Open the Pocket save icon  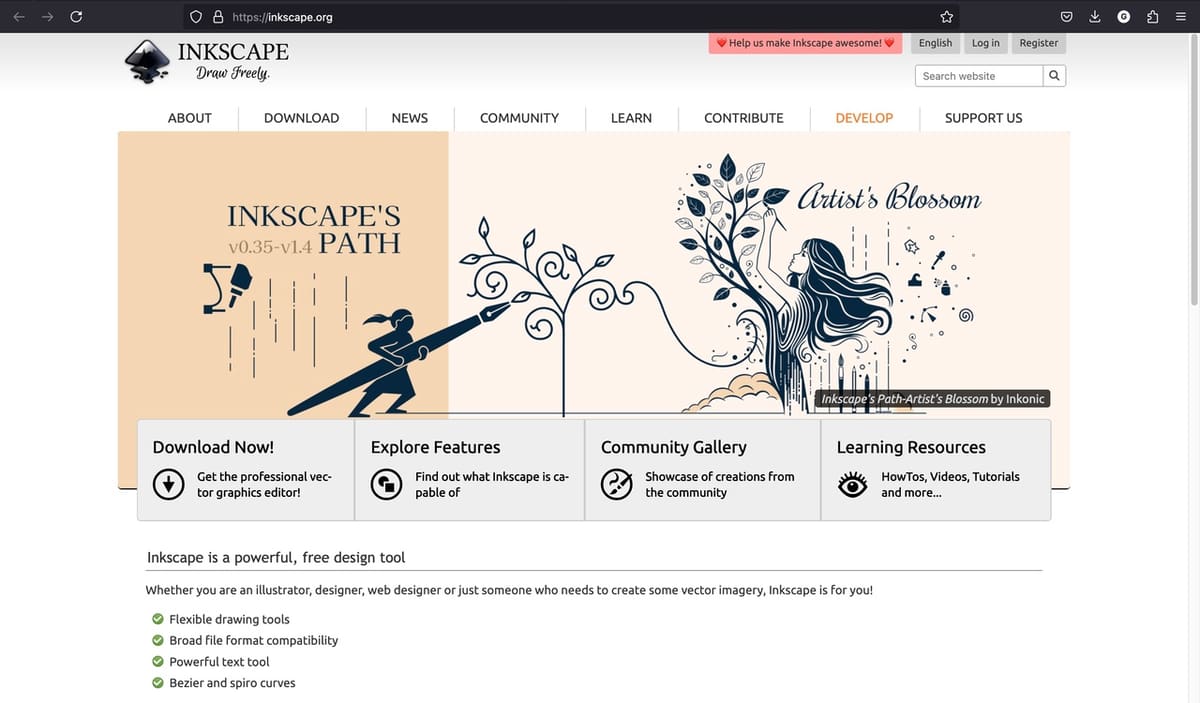pos(1067,16)
